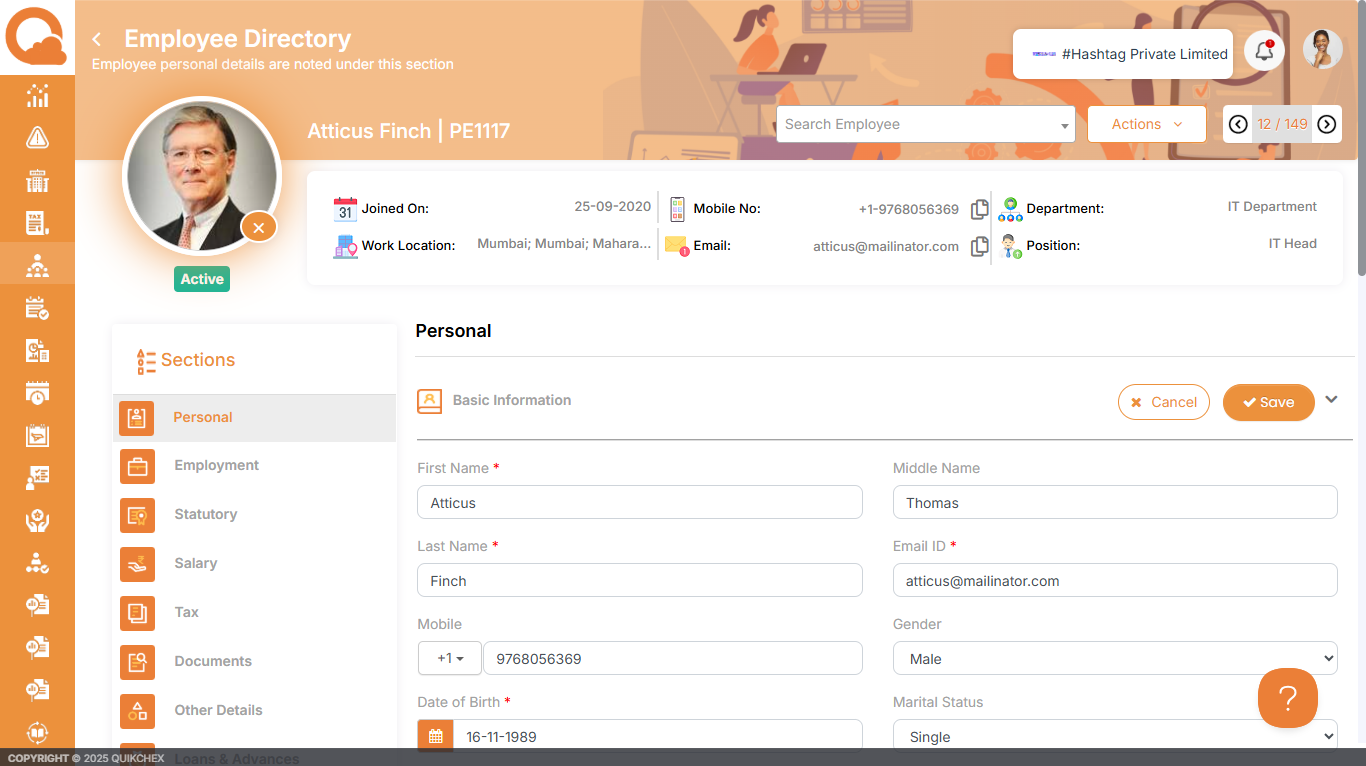Screen dimensions: 1366x766
Task: Open the Date of Birth calendar picker
Action: [x=435, y=737]
